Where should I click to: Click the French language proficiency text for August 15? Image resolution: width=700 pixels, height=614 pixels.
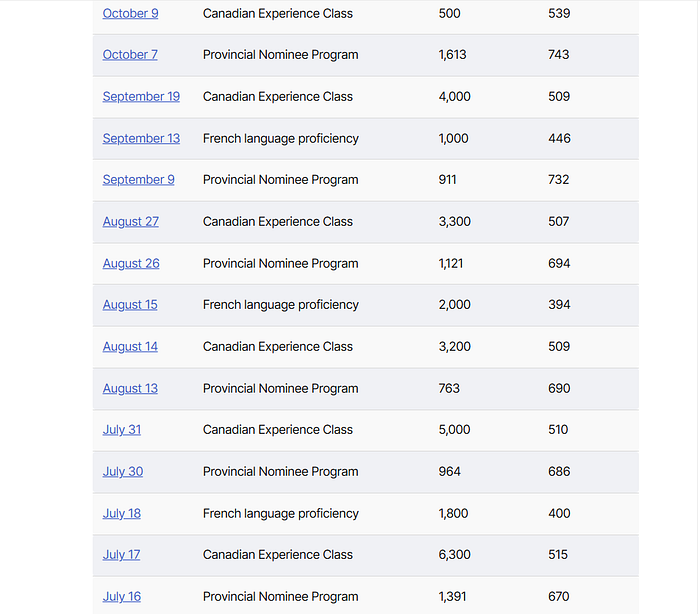280,305
